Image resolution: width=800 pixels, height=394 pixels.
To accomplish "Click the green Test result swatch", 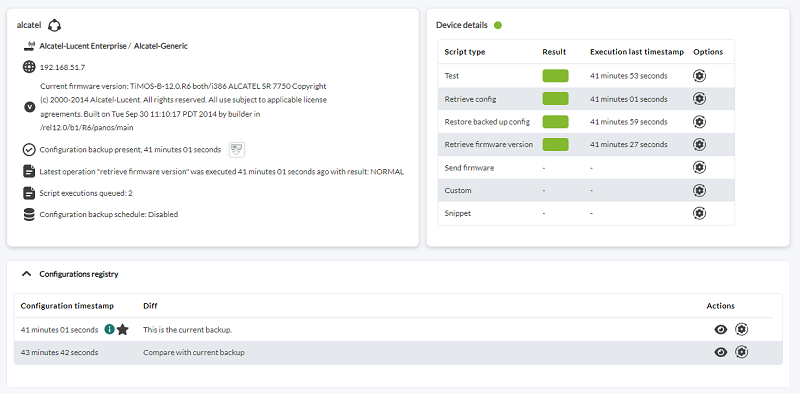I will [556, 76].
